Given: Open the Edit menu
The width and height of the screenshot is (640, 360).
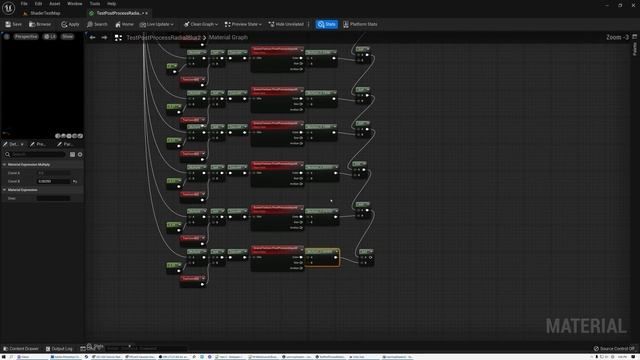Looking at the screenshot, I should click(x=38, y=4).
